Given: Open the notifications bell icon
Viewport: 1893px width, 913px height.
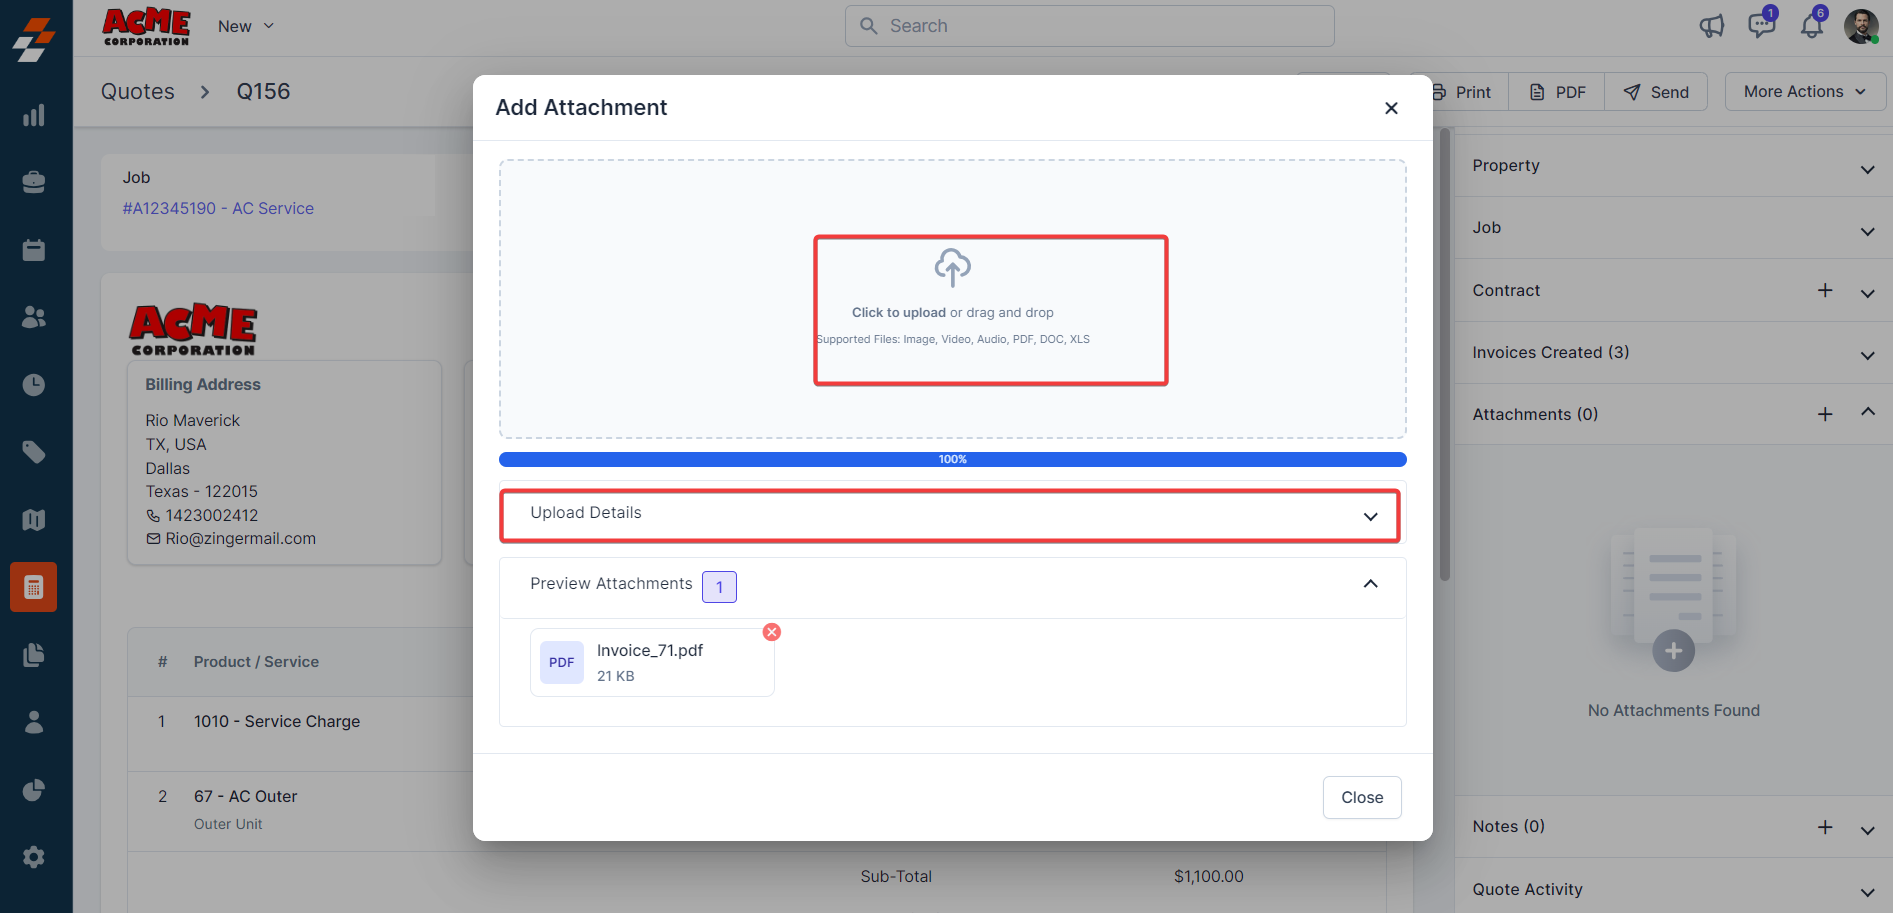Looking at the screenshot, I should [x=1812, y=26].
